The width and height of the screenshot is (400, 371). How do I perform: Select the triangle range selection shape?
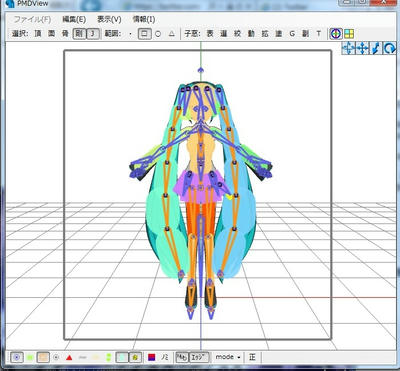click(171, 34)
